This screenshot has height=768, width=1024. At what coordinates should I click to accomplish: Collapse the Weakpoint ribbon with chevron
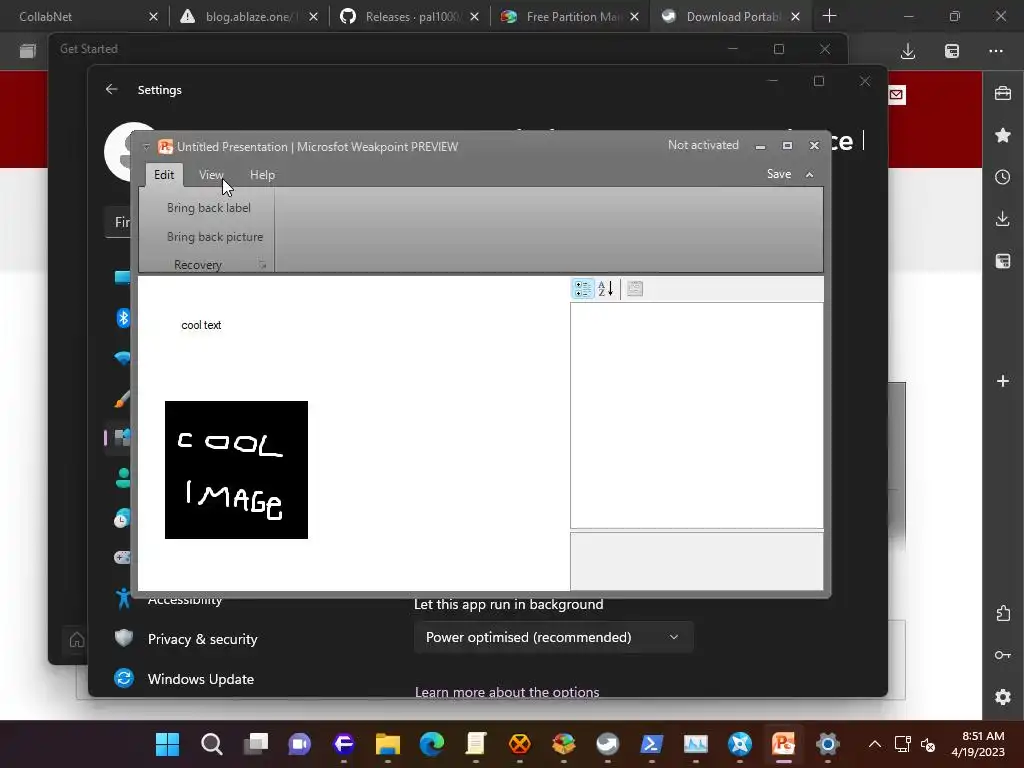[810, 174]
